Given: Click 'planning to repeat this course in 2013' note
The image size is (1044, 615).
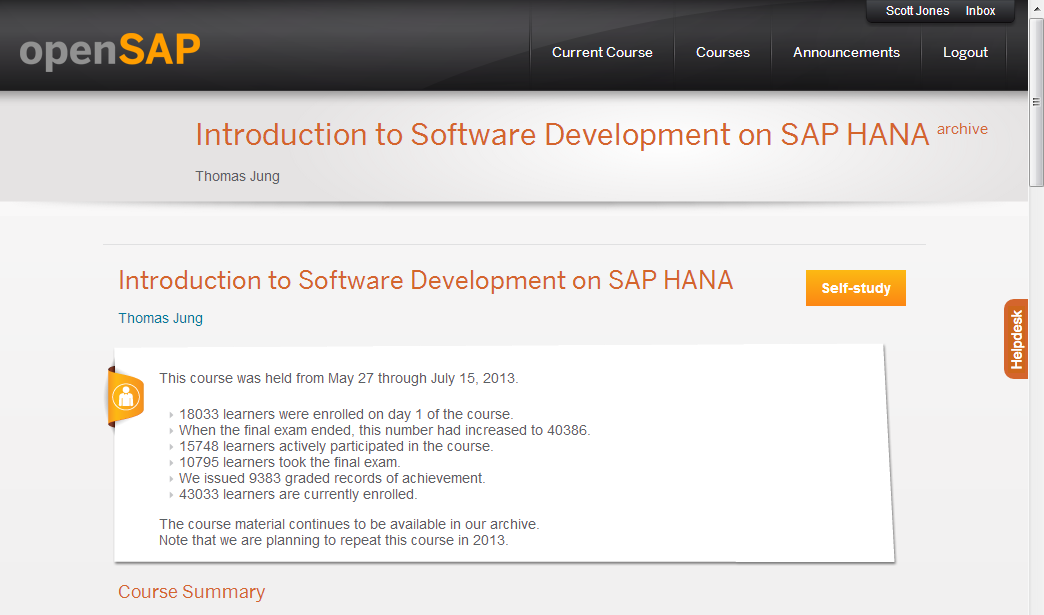Looking at the screenshot, I should pos(334,540).
